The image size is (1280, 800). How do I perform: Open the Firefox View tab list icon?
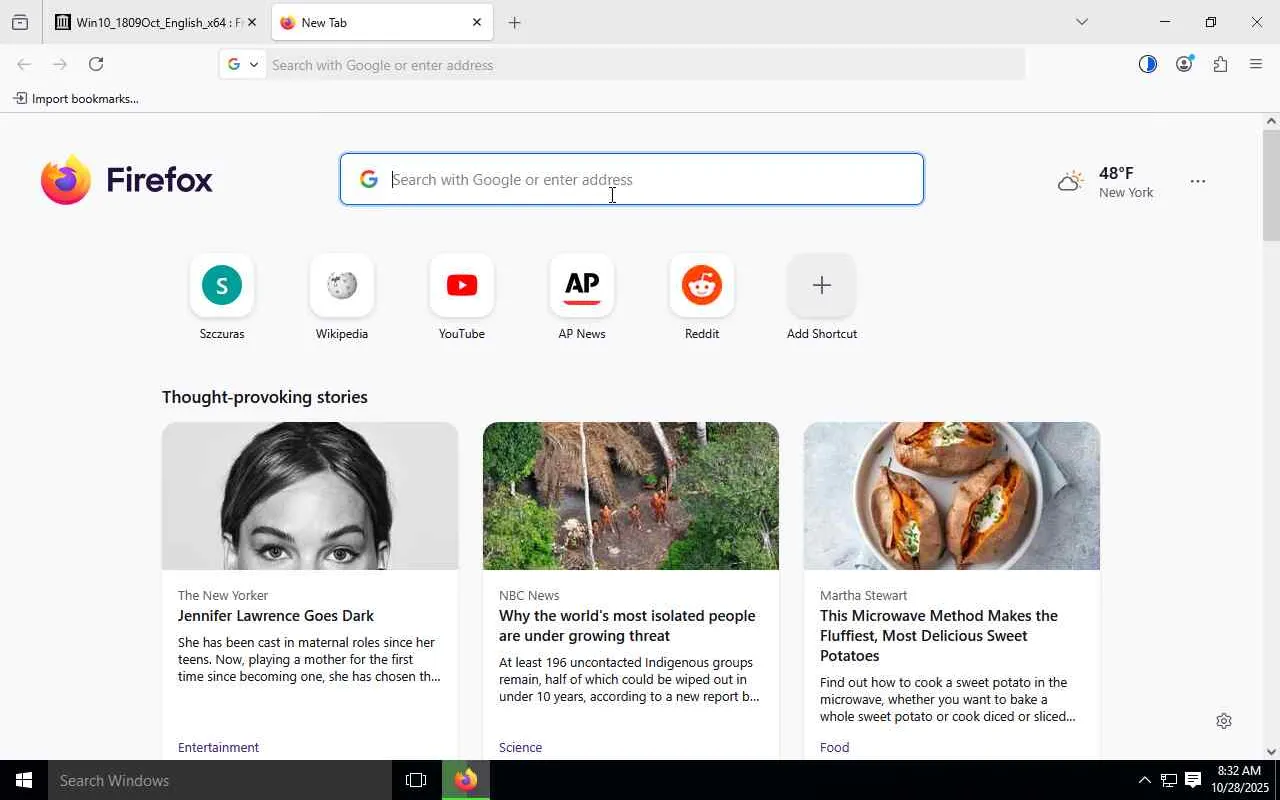click(x=20, y=22)
